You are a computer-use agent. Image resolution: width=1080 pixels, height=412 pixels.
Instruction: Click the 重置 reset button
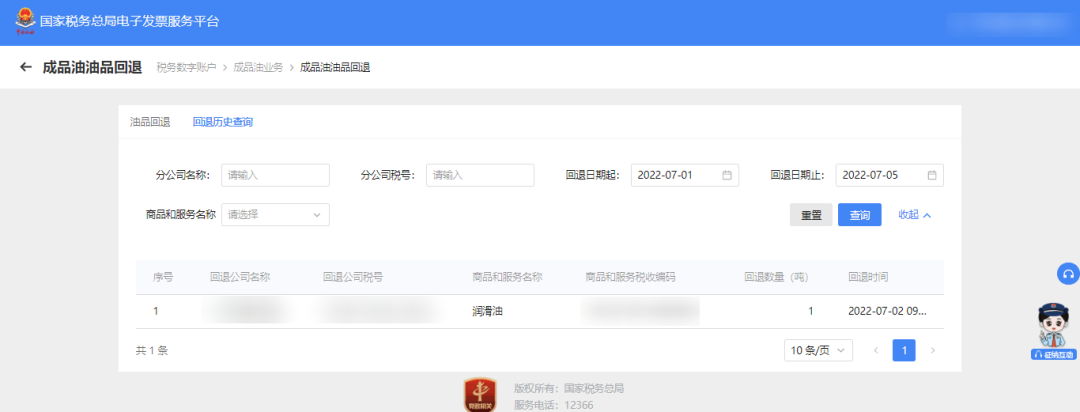coord(810,215)
